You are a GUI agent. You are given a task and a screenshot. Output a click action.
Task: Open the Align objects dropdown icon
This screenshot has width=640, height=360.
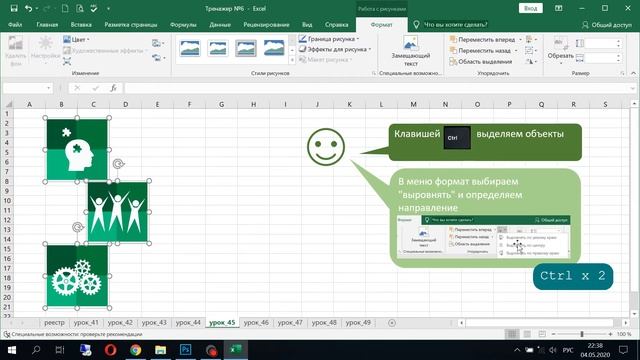(x=531, y=40)
